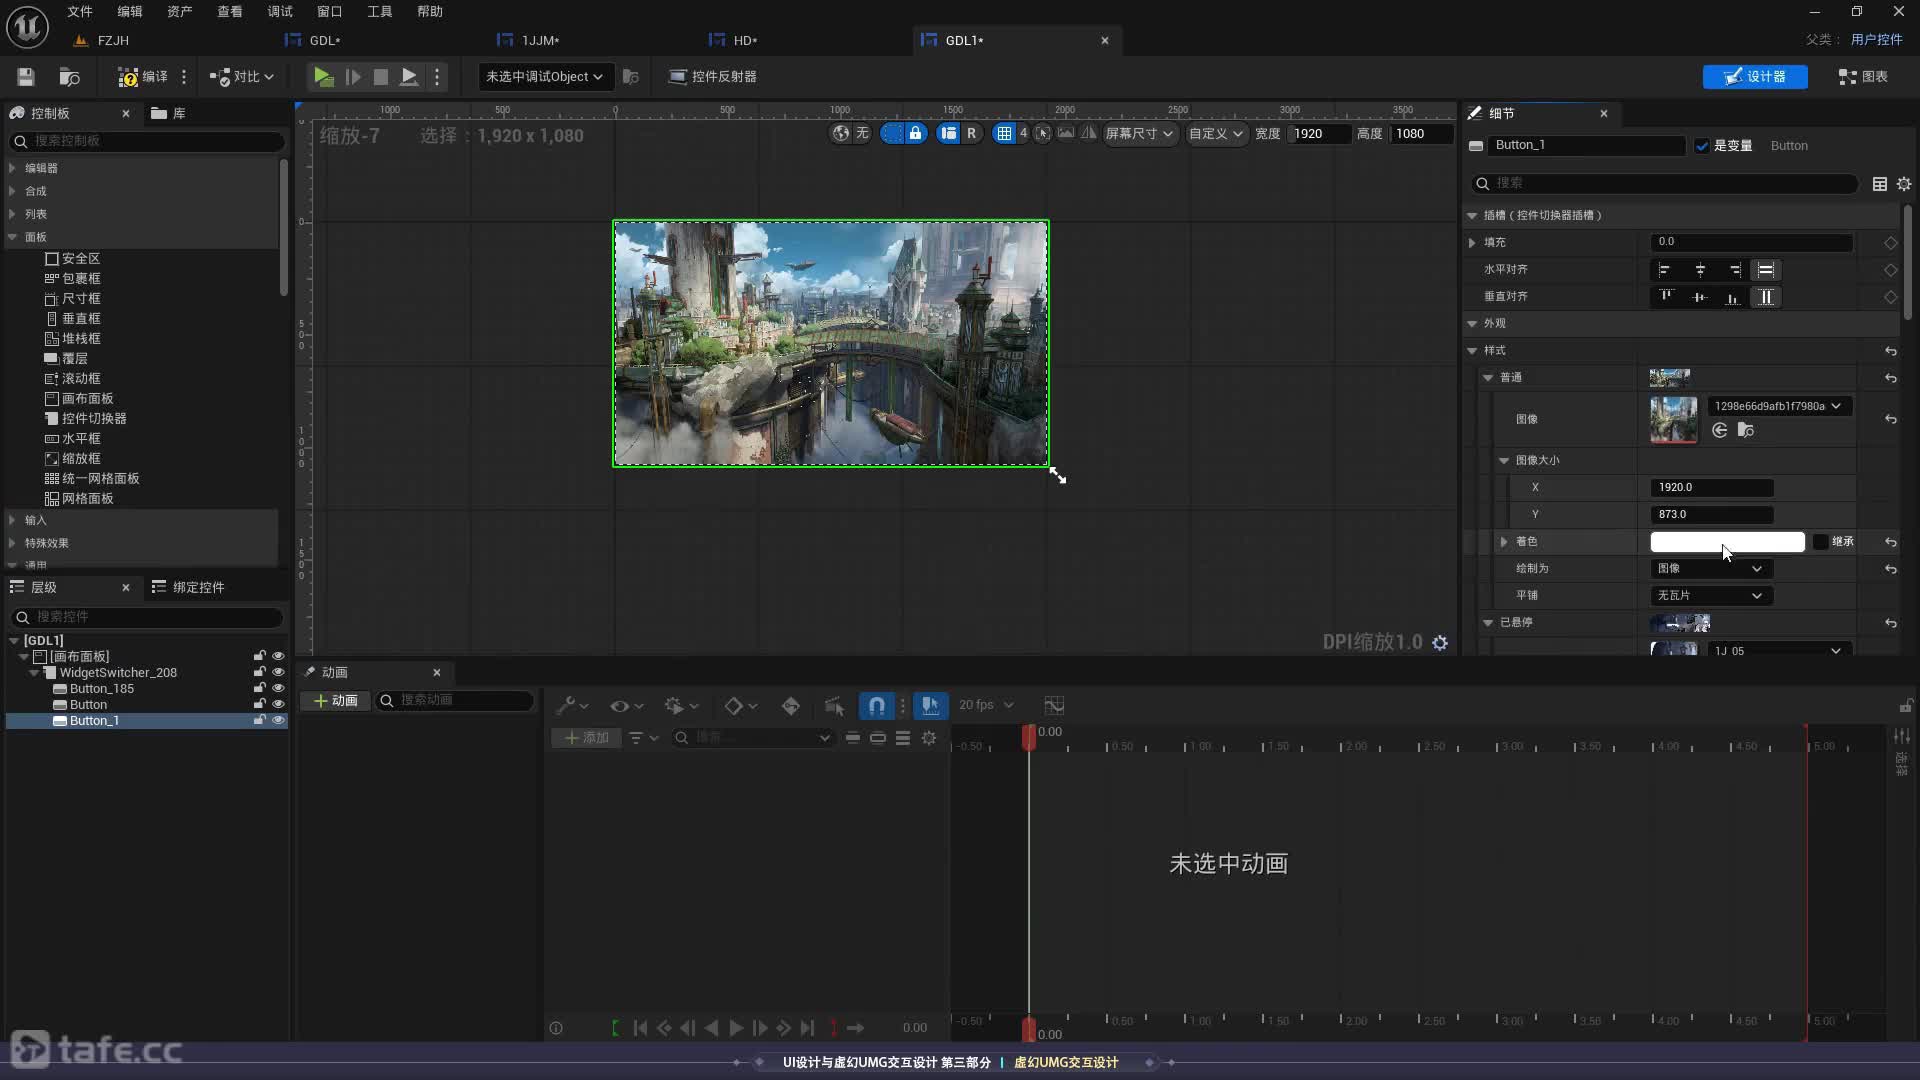Click the 添加 button to add an animation
1920x1080 pixels.
pos(586,738)
